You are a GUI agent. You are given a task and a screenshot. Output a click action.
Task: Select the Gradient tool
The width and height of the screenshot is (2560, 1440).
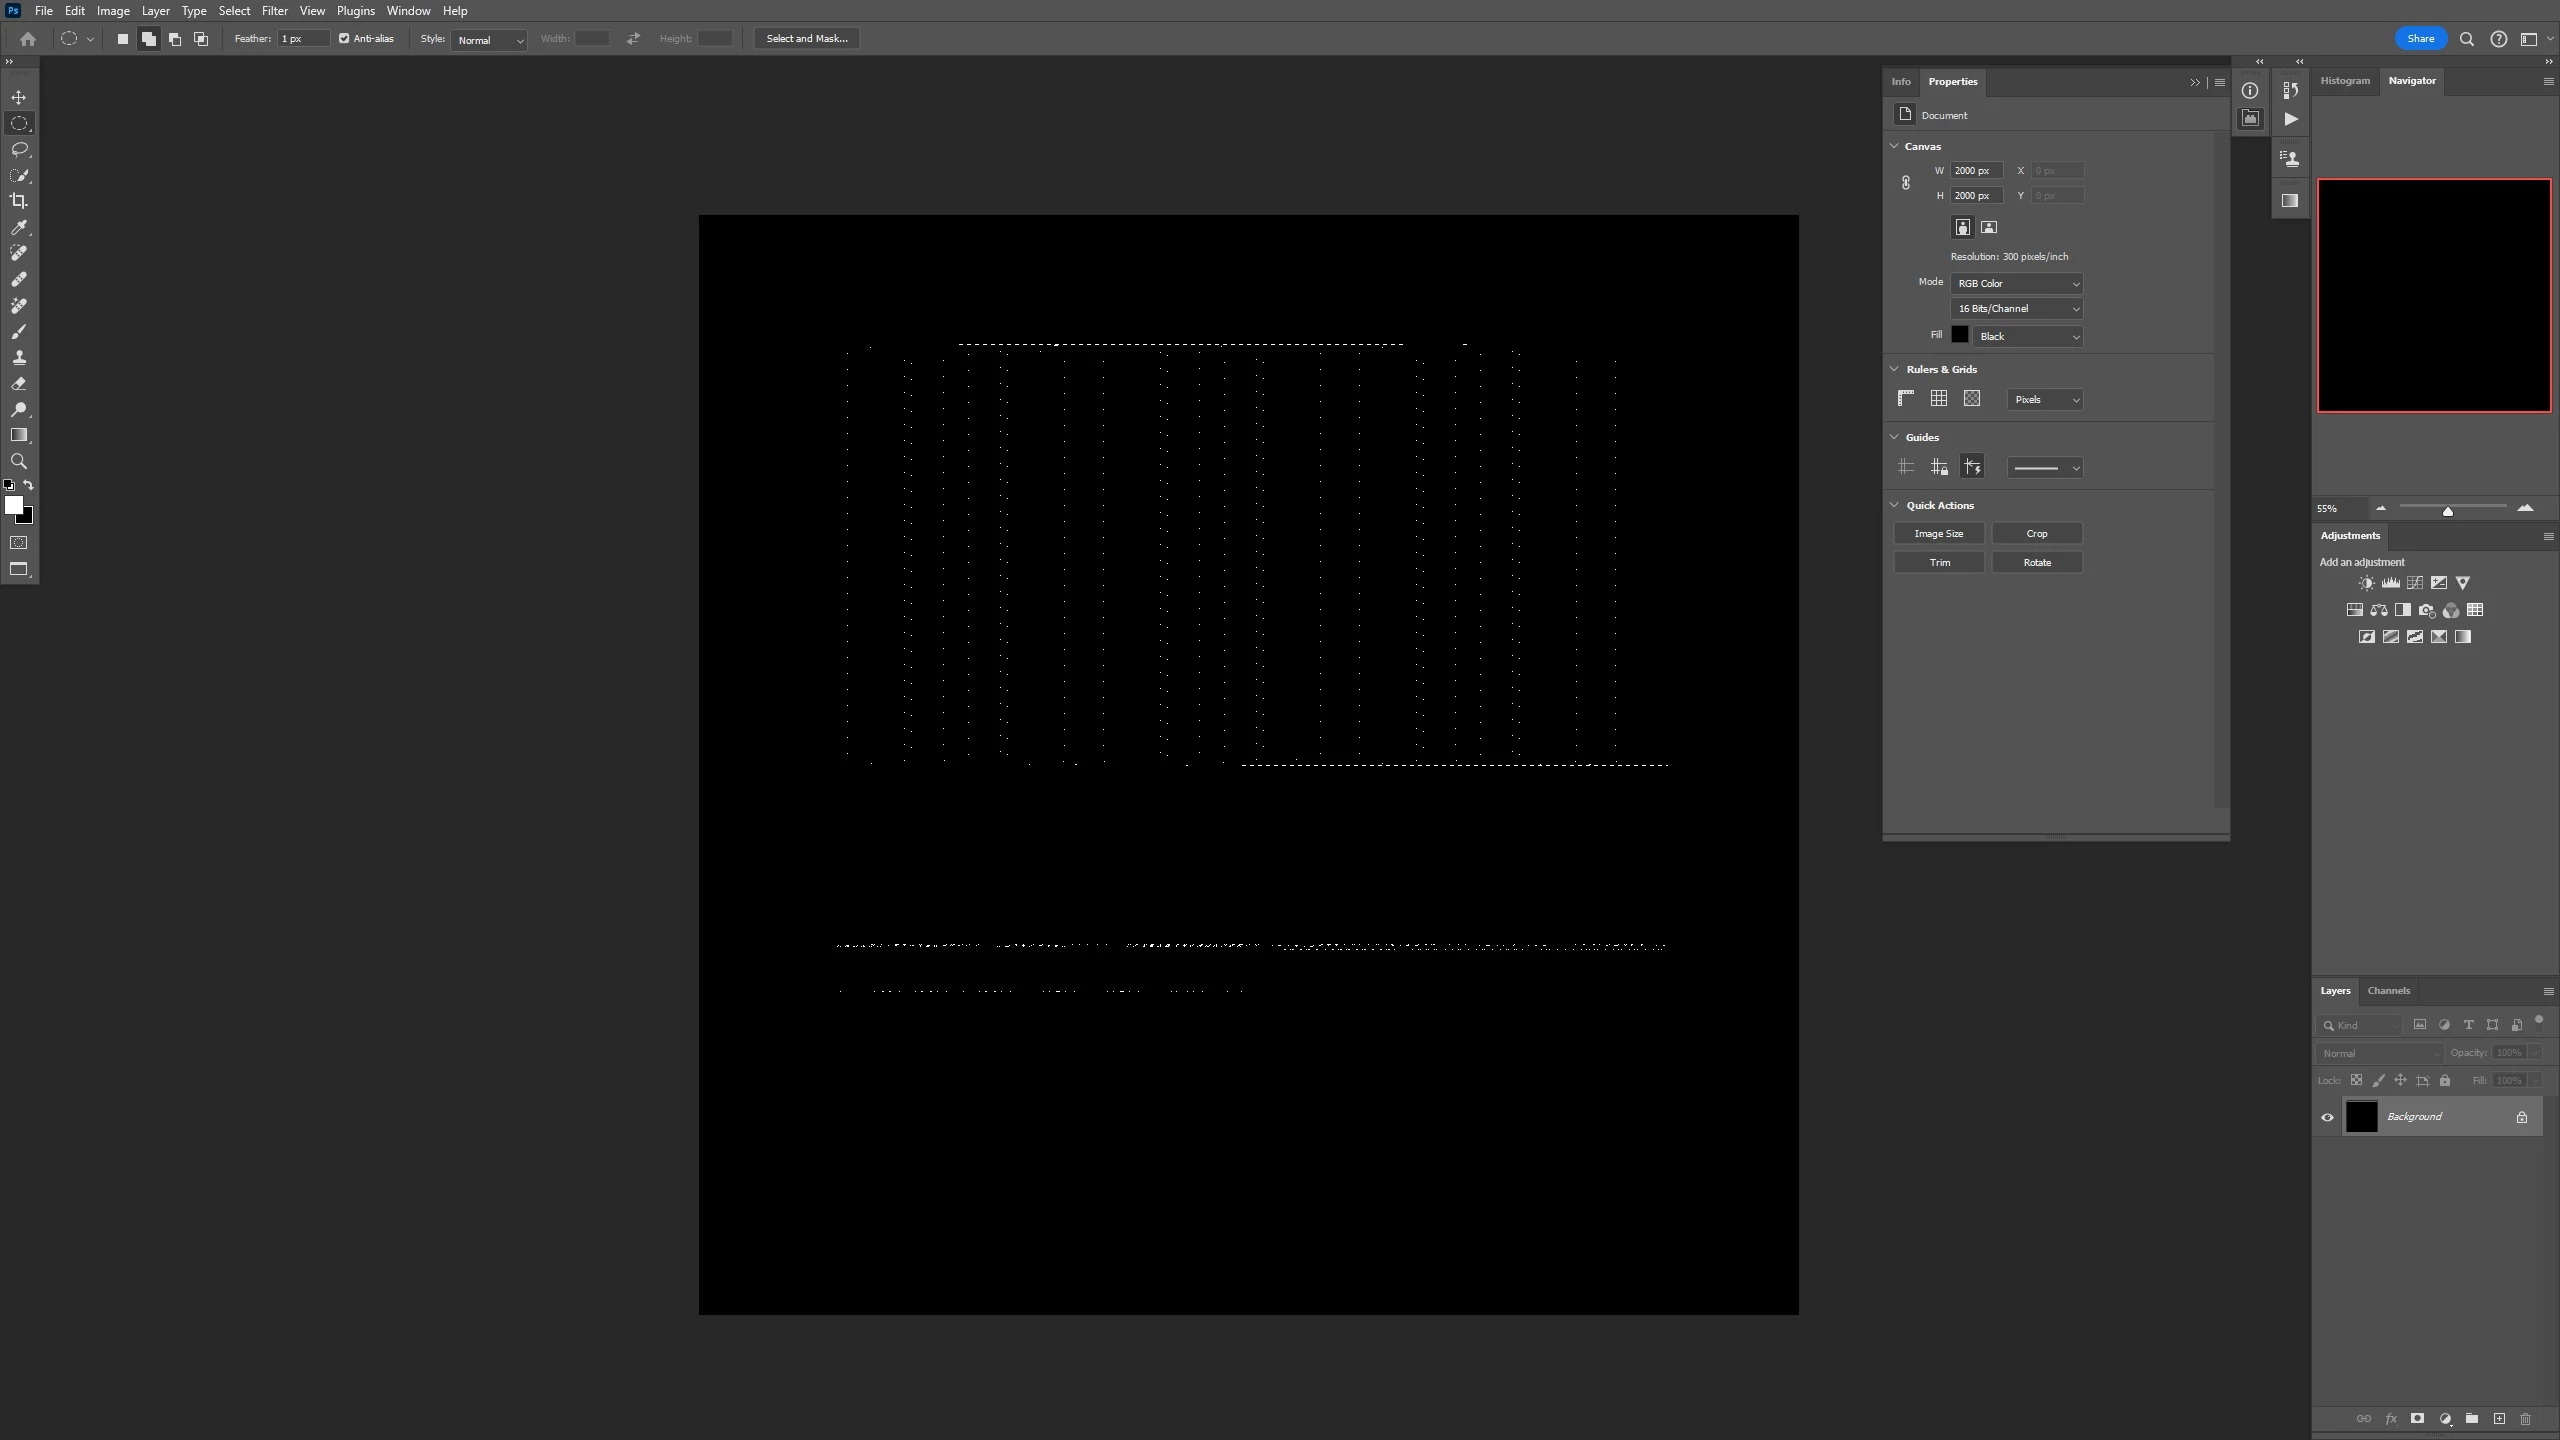pos(19,435)
